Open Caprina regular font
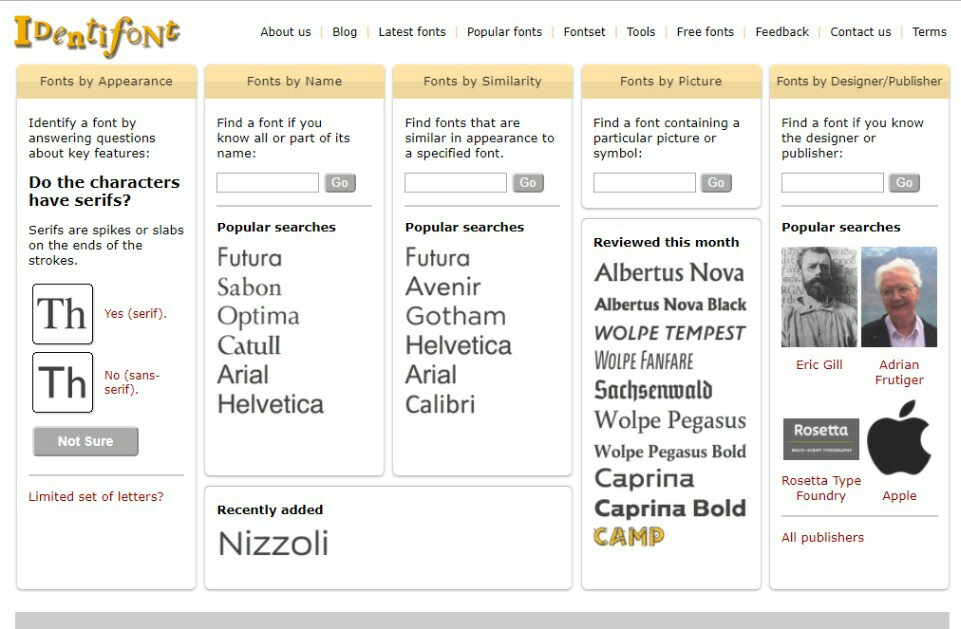This screenshot has height=629, width=961. click(x=644, y=478)
